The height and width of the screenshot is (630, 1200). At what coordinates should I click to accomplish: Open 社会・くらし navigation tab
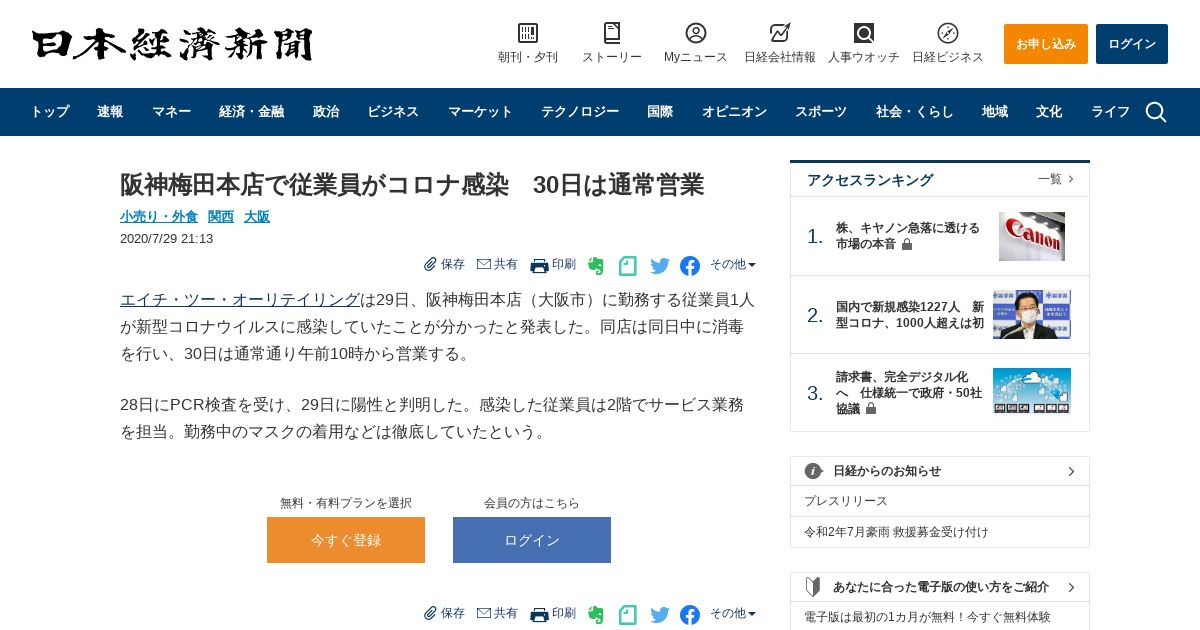click(x=915, y=112)
